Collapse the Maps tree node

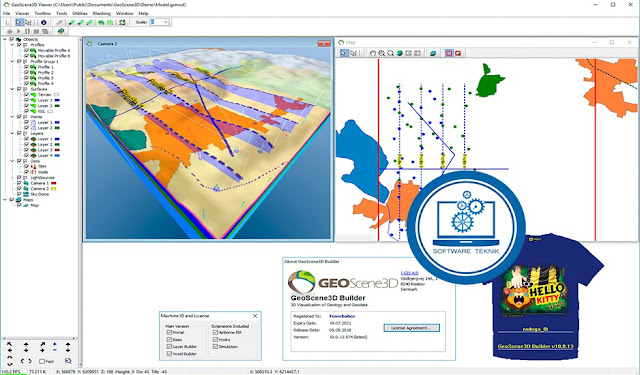[x=5, y=200]
